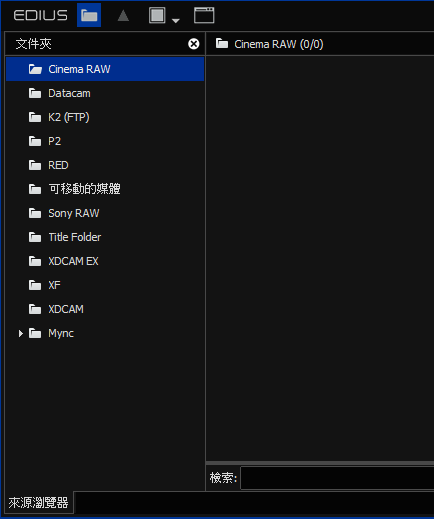Open the K2 (FTP) folder

pos(105,117)
